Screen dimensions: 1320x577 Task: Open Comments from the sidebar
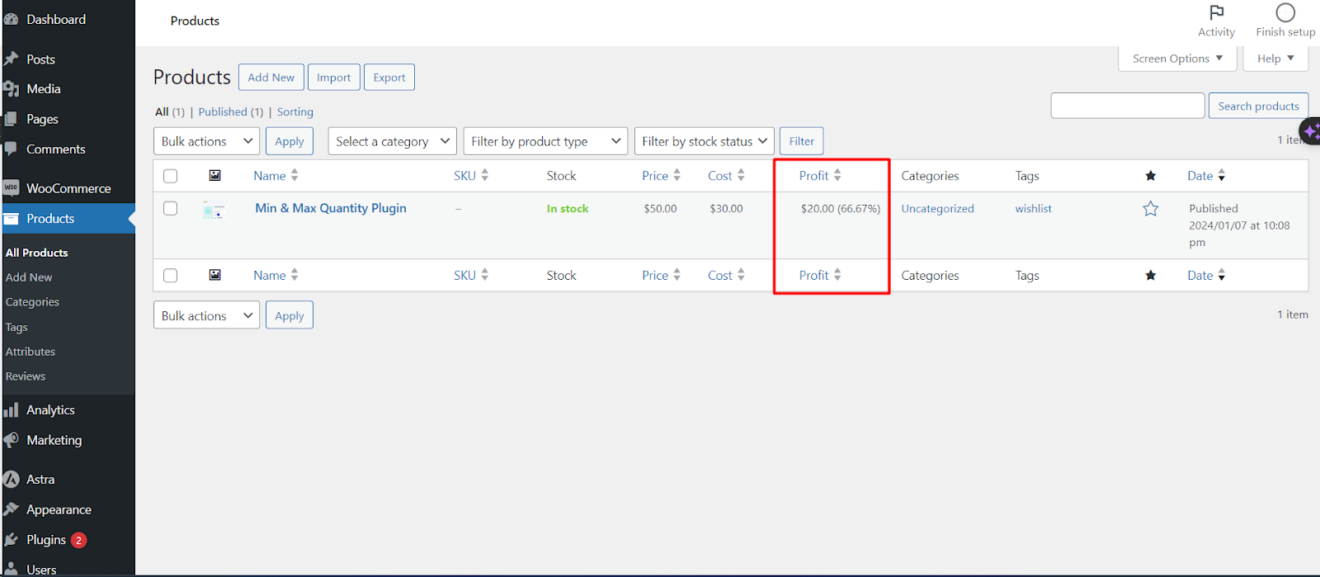[53, 148]
